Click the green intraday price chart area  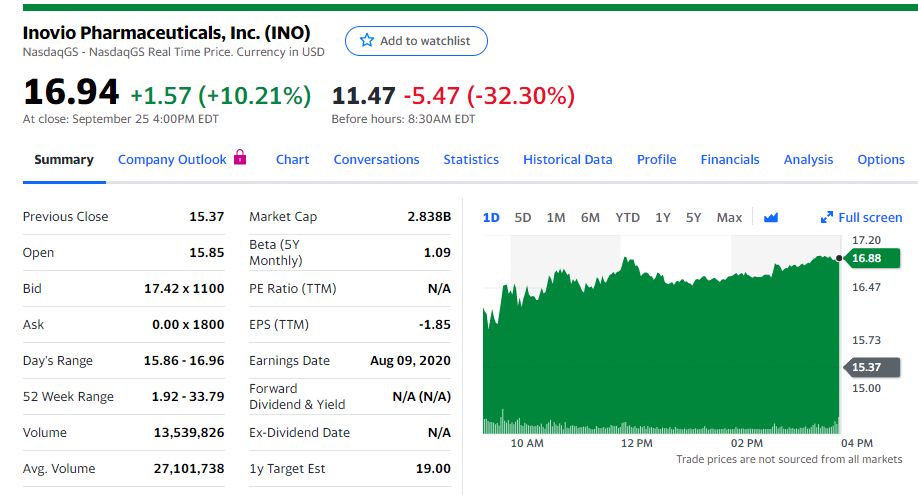660,350
